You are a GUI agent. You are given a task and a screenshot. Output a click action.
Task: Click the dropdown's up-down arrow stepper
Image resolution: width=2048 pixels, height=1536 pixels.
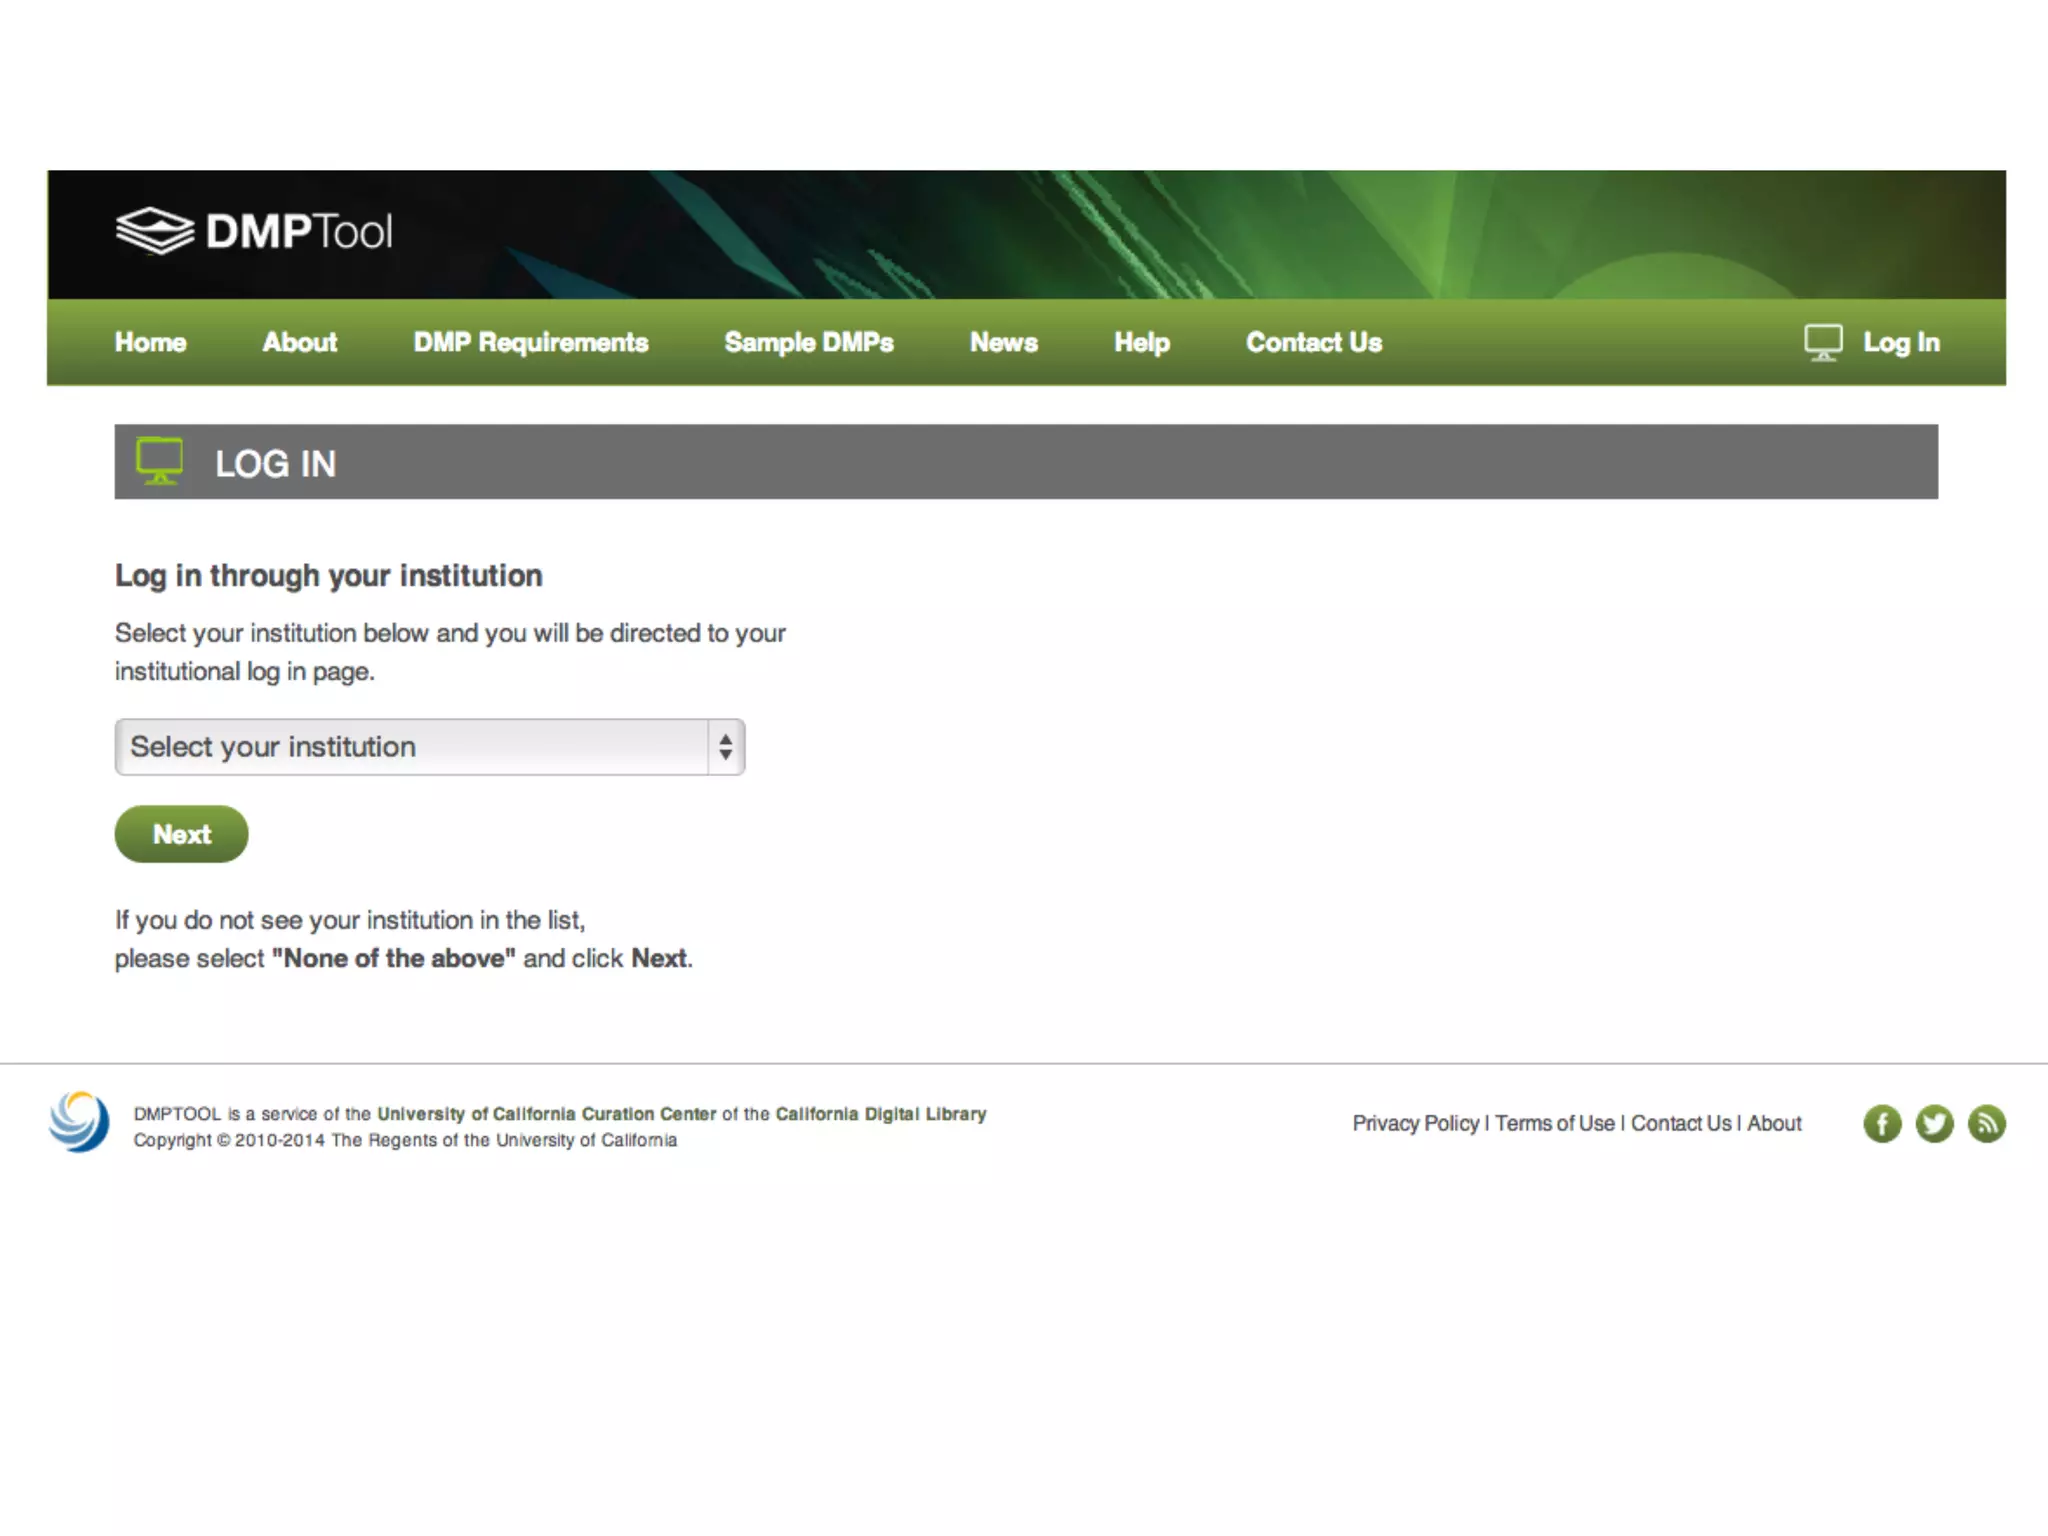[725, 747]
